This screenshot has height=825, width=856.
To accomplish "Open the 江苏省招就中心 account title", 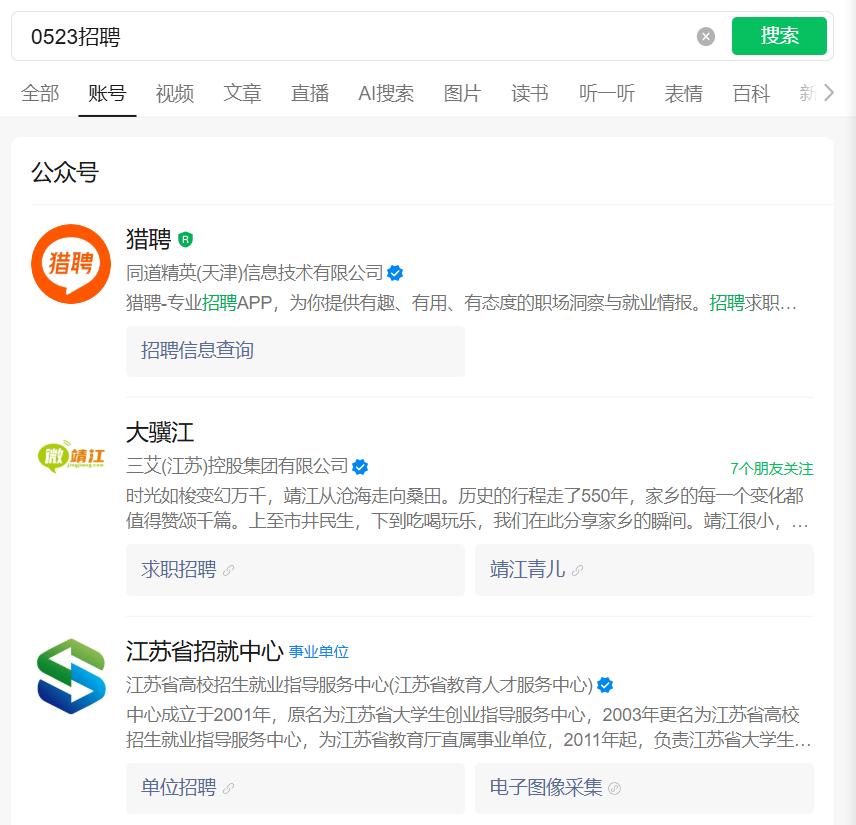I will pos(205,651).
